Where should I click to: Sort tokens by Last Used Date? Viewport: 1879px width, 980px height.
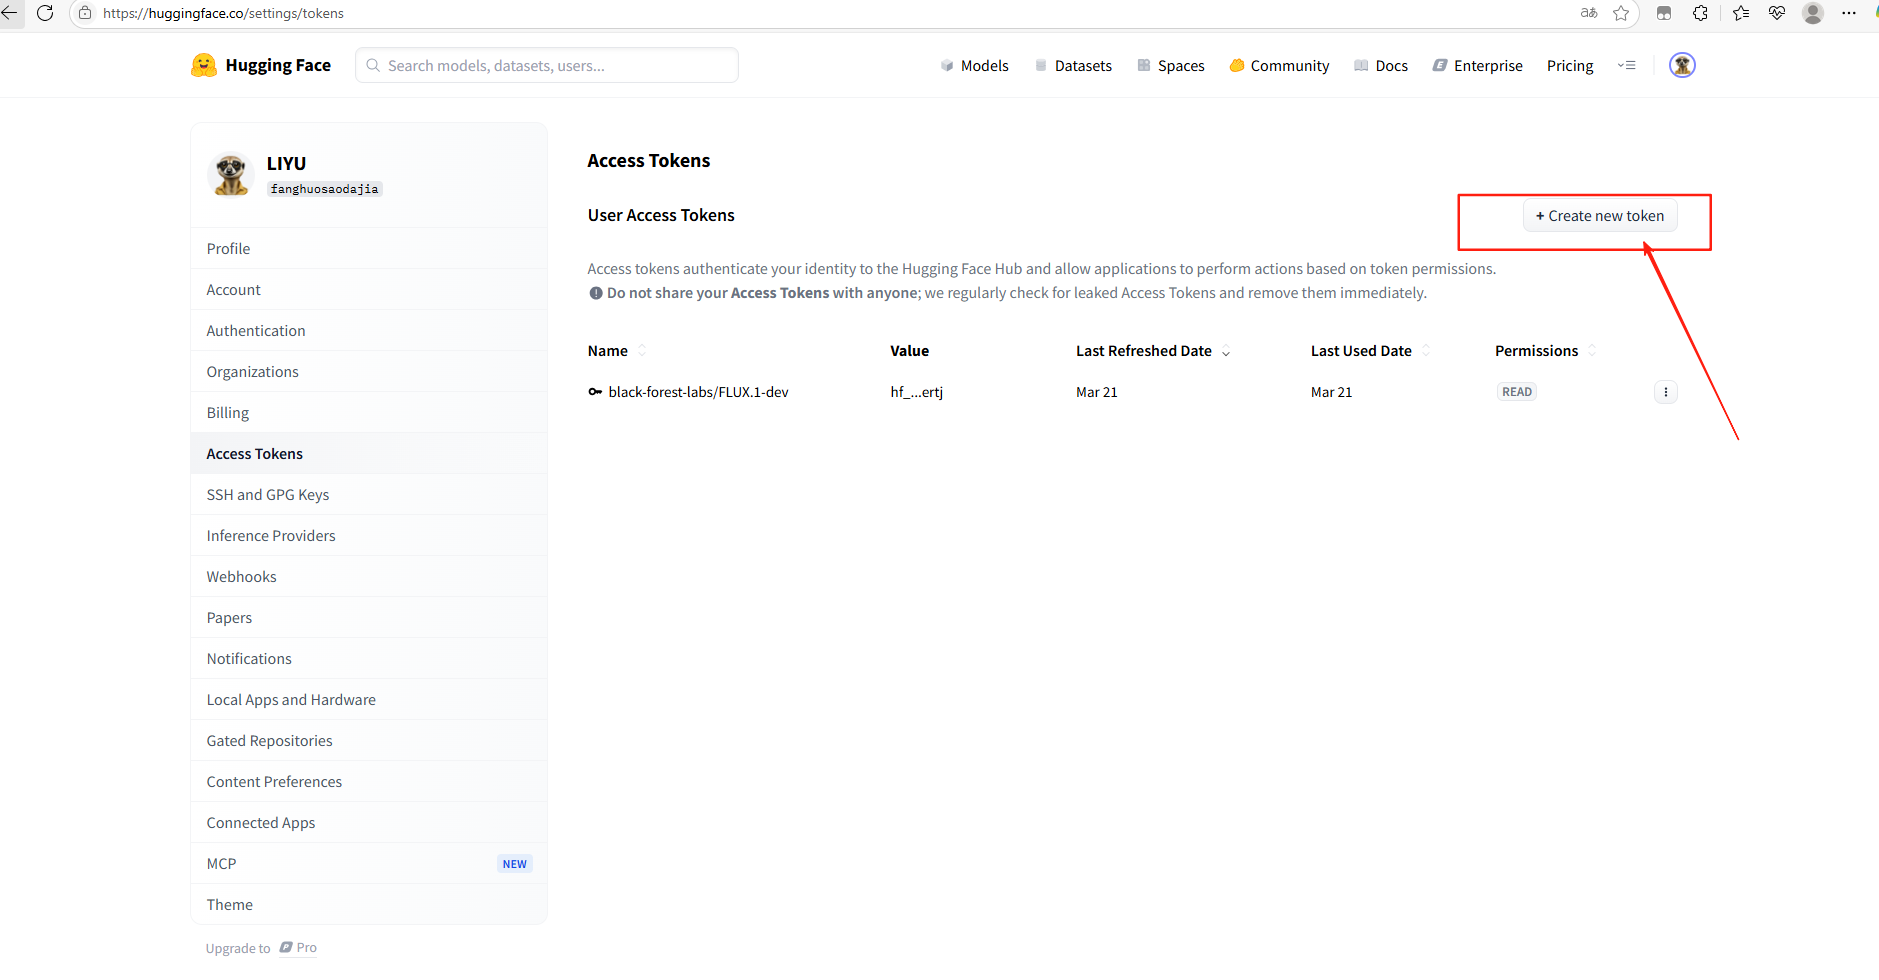tap(1371, 351)
